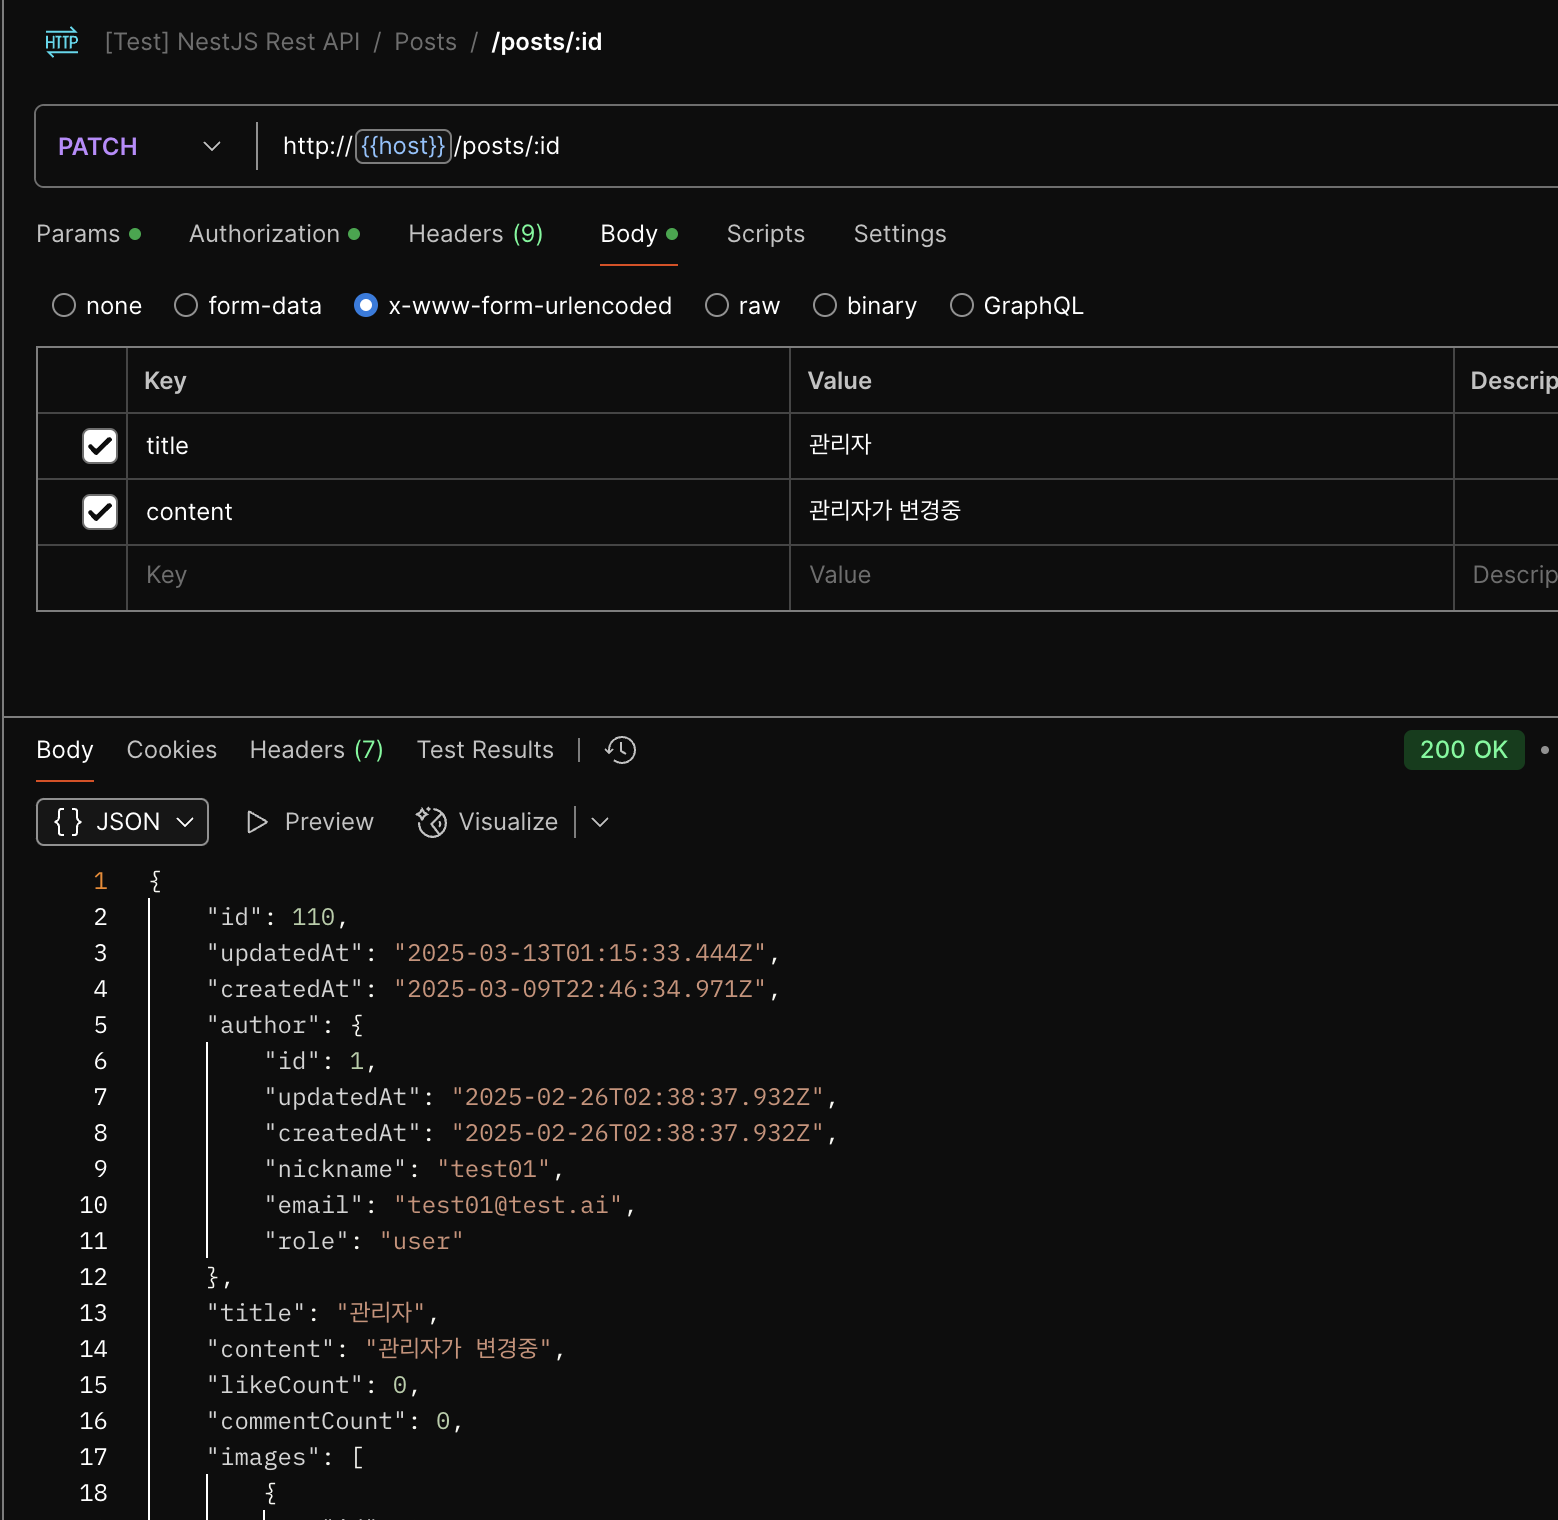The width and height of the screenshot is (1558, 1520).
Task: View the response Headers (7) tab
Action: click(x=317, y=750)
